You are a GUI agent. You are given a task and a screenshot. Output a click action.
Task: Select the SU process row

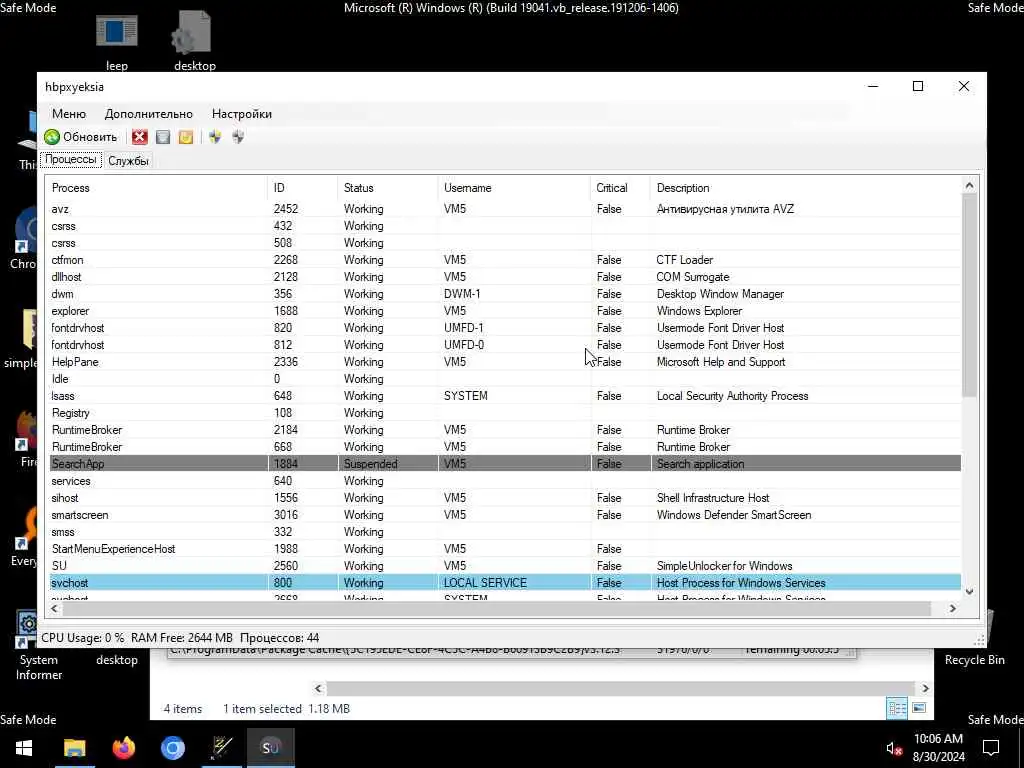click(x=505, y=566)
